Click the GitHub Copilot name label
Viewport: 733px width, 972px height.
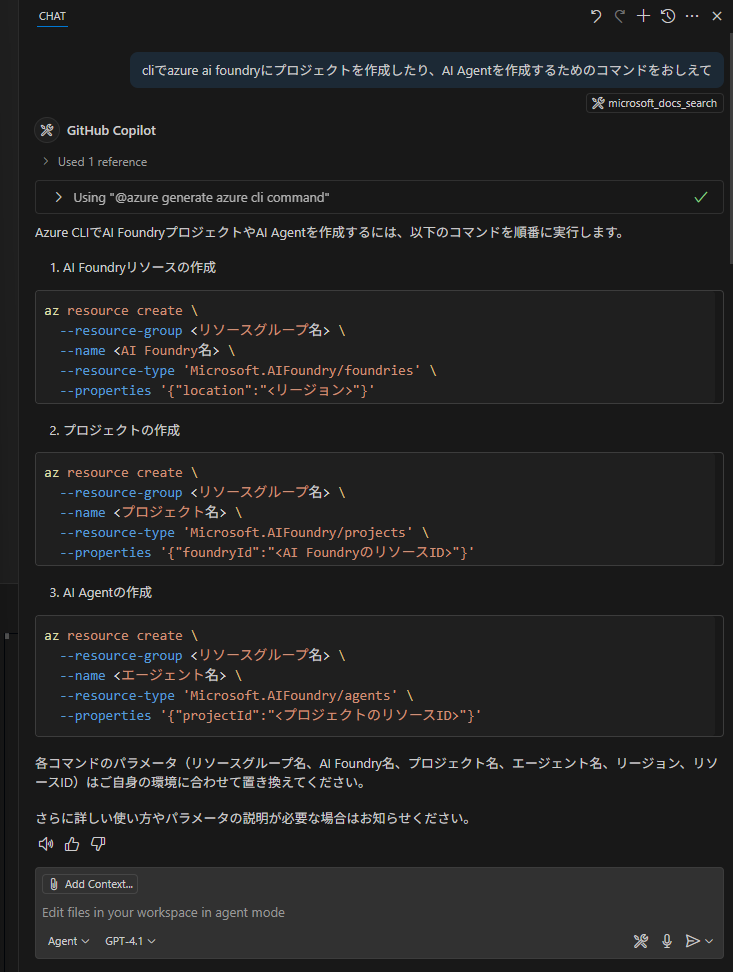pyautogui.click(x=112, y=130)
